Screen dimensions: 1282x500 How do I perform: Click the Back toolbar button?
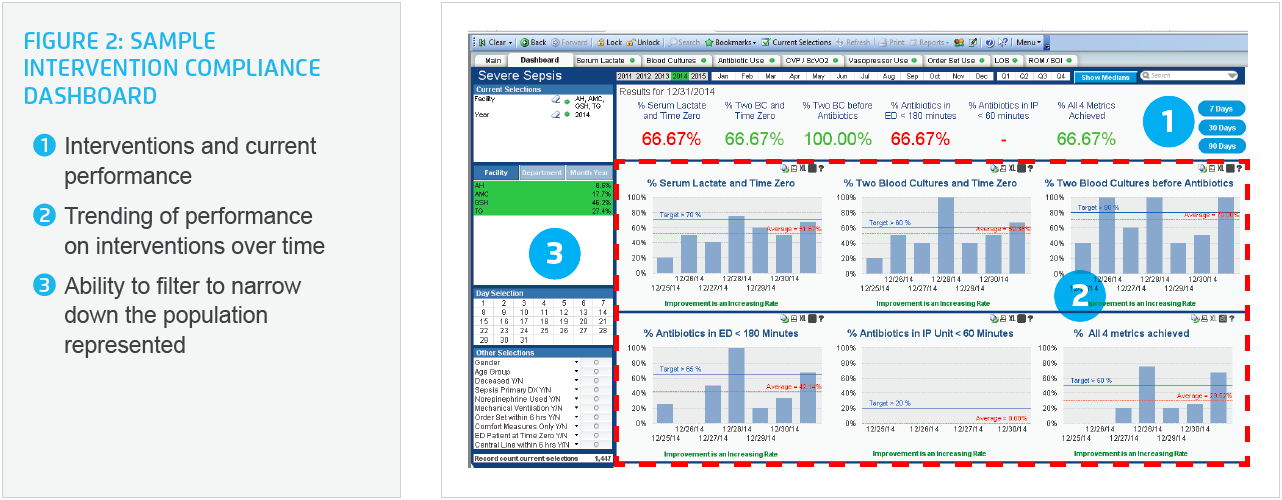pos(533,42)
